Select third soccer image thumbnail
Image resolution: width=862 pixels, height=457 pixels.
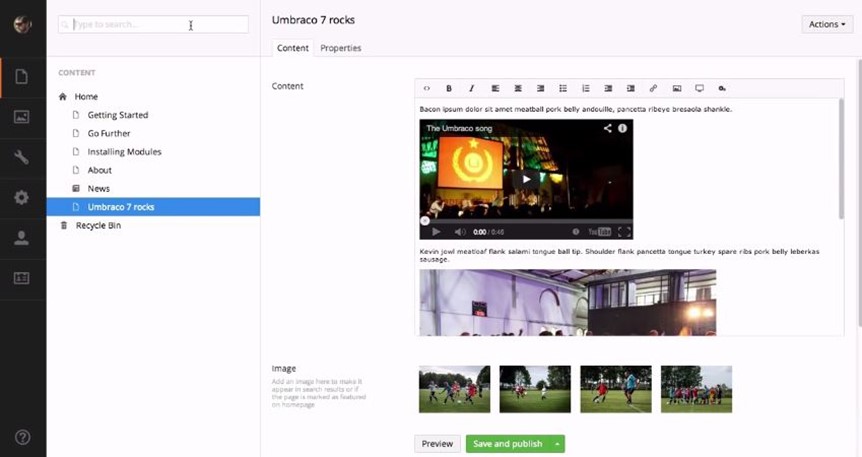(x=616, y=389)
